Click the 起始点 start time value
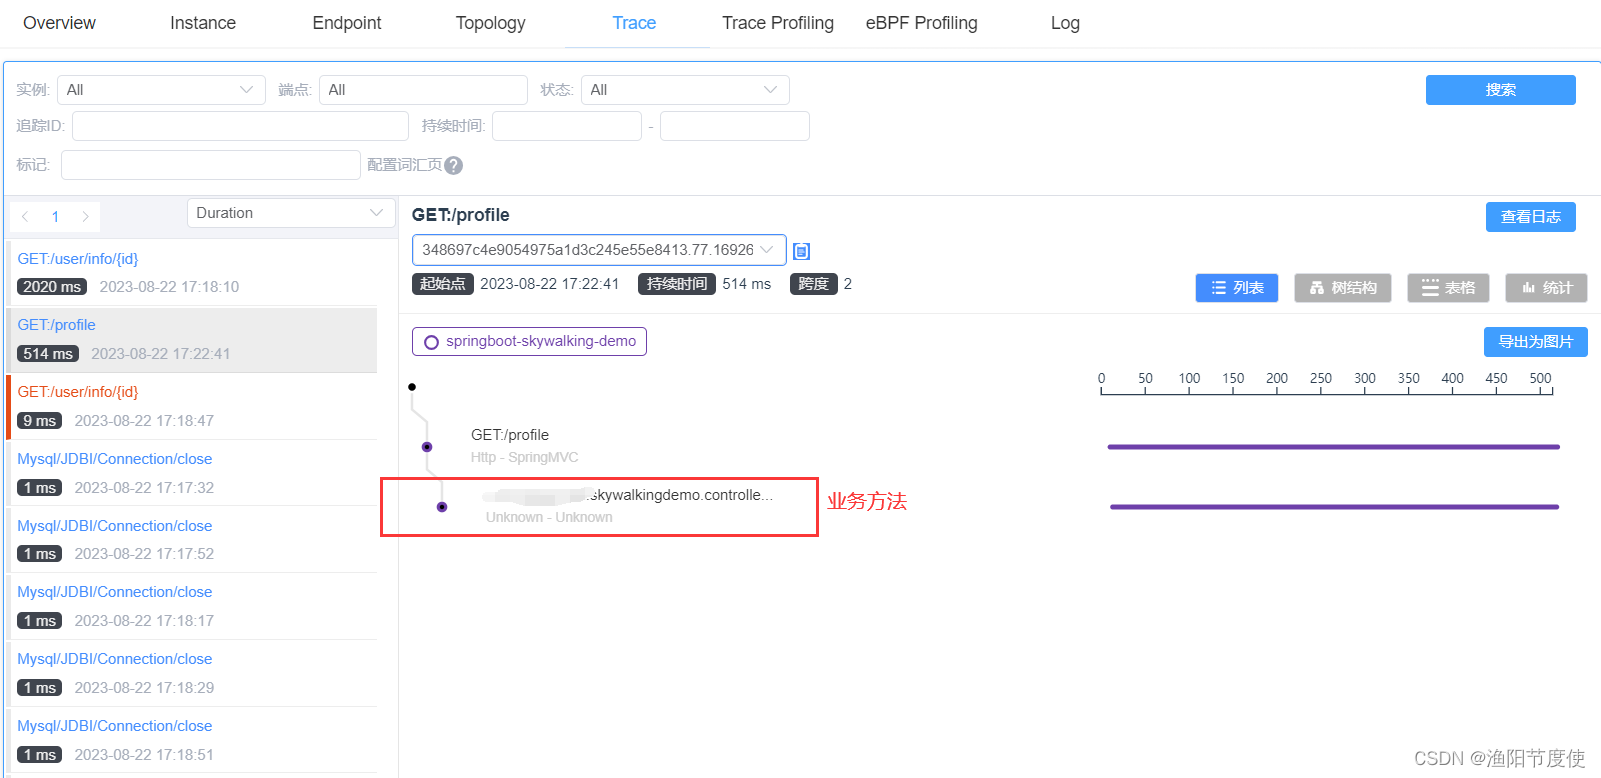This screenshot has height=778, width=1601. pos(550,284)
